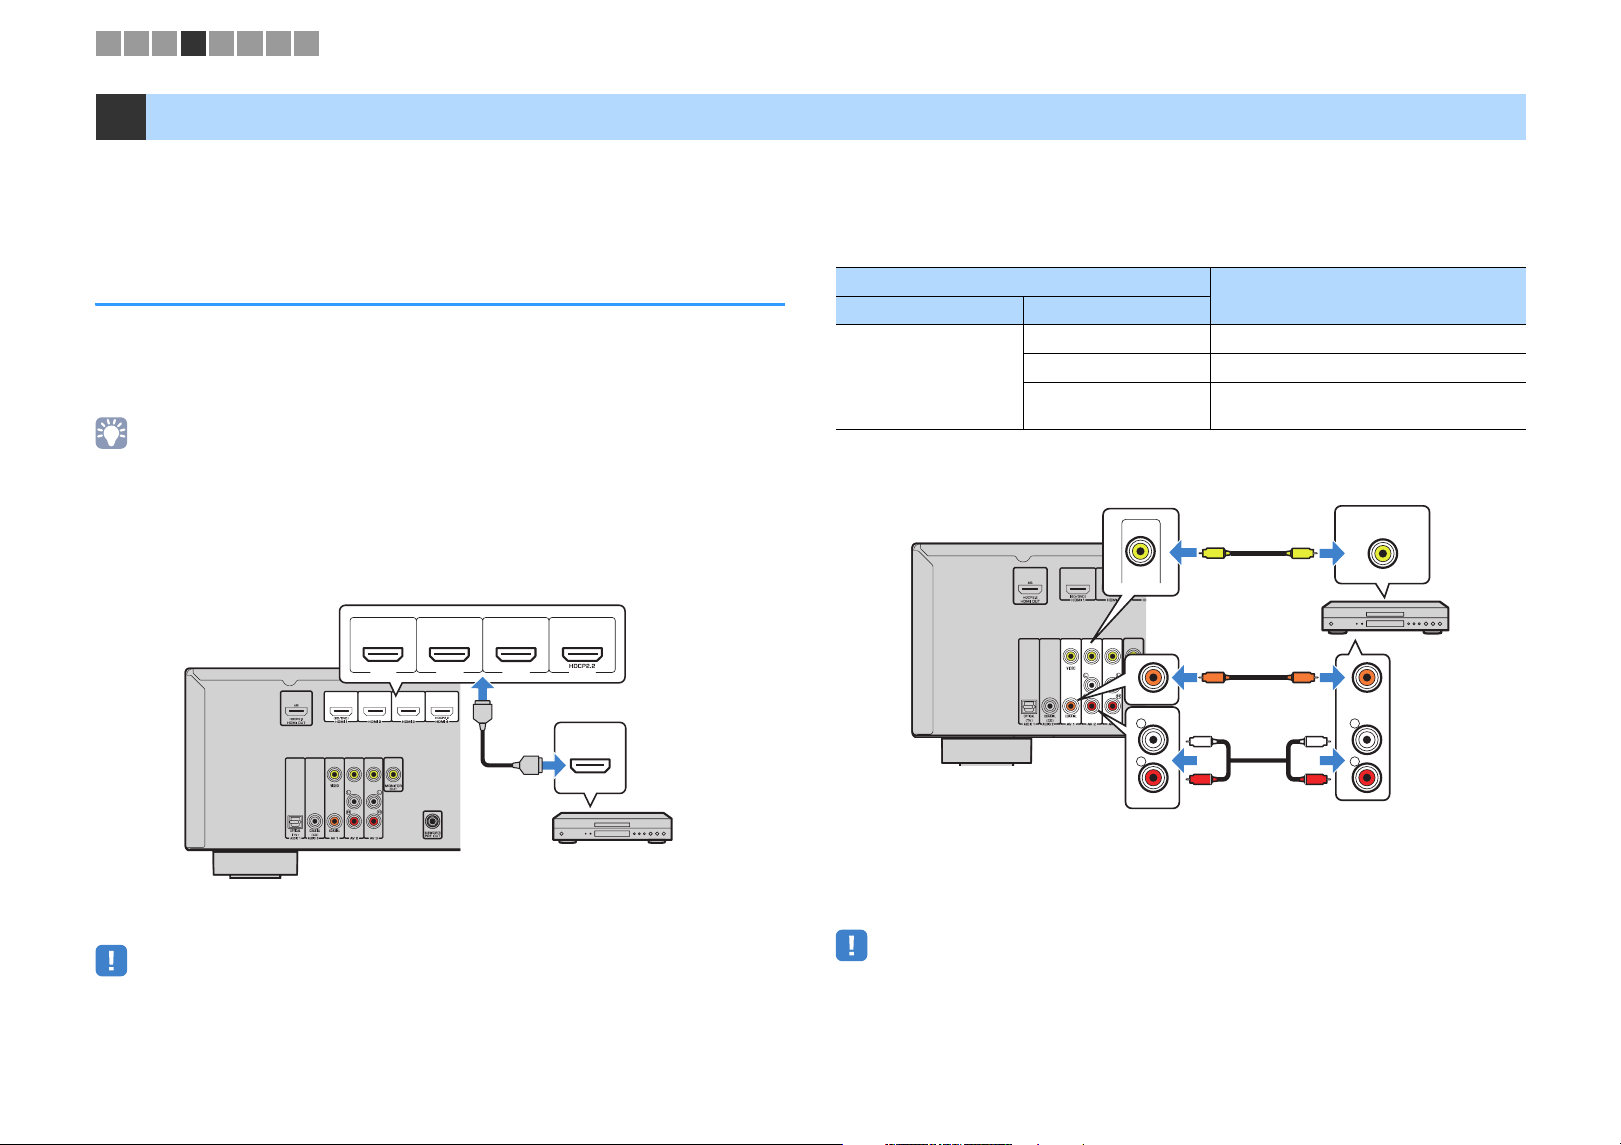The width and height of the screenshot is (1621, 1145).
Task: Click the light blue section header bar
Action: [836, 117]
